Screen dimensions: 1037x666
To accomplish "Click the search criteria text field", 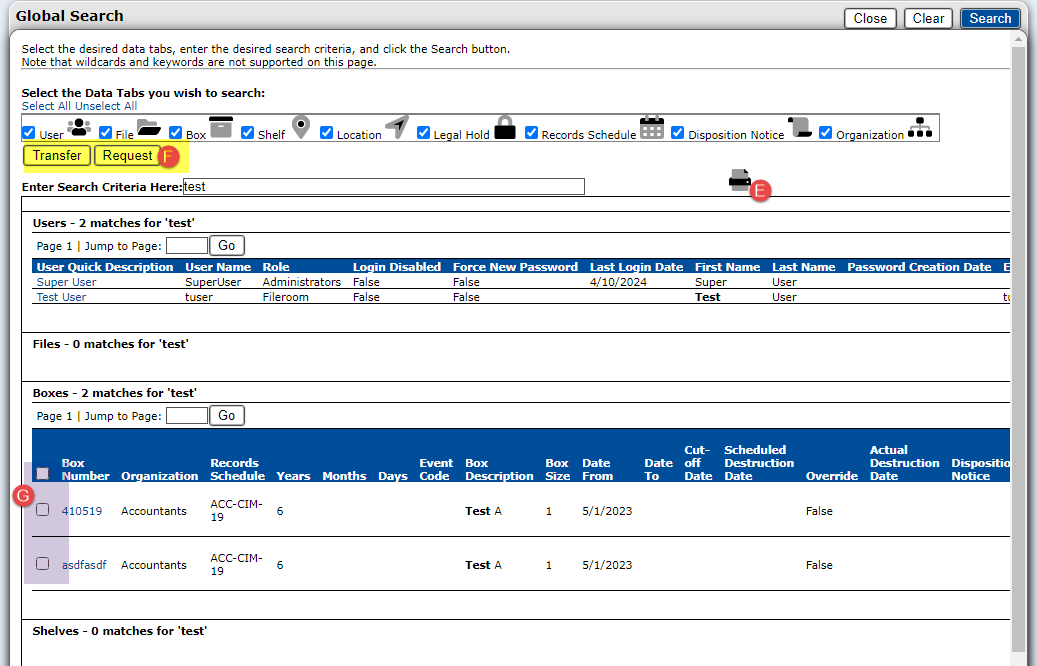I will click(383, 186).
